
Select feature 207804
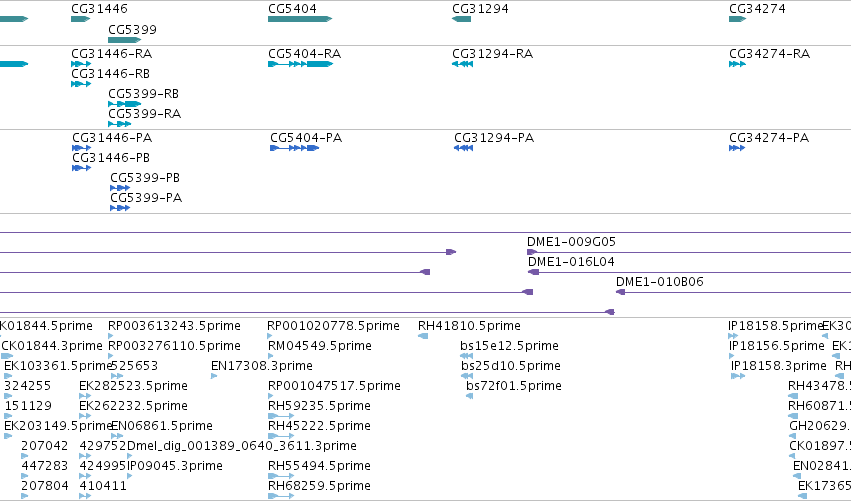tap(45, 486)
